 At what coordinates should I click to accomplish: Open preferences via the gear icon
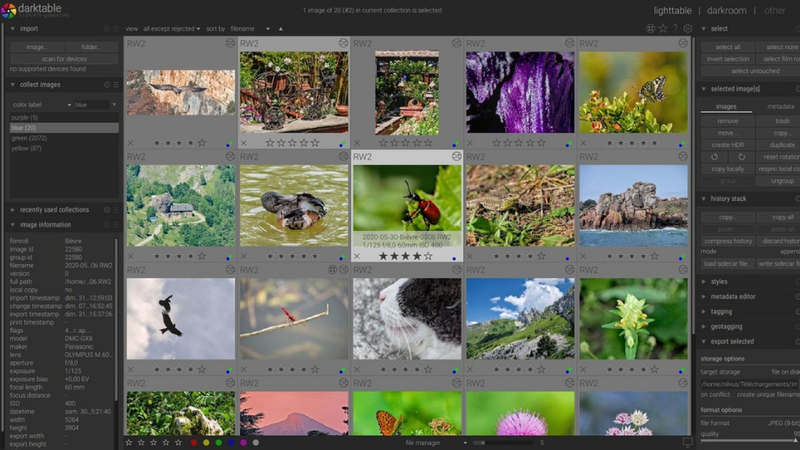point(687,29)
